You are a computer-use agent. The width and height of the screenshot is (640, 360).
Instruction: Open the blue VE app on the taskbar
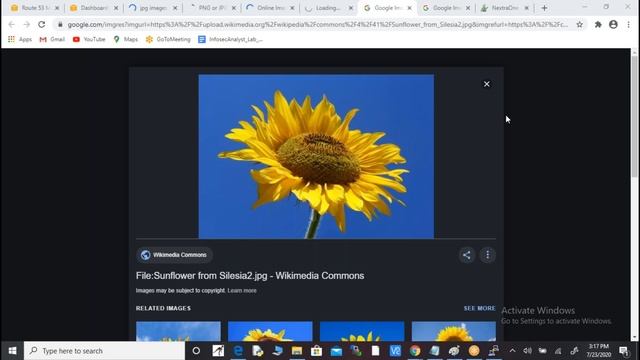(395, 351)
